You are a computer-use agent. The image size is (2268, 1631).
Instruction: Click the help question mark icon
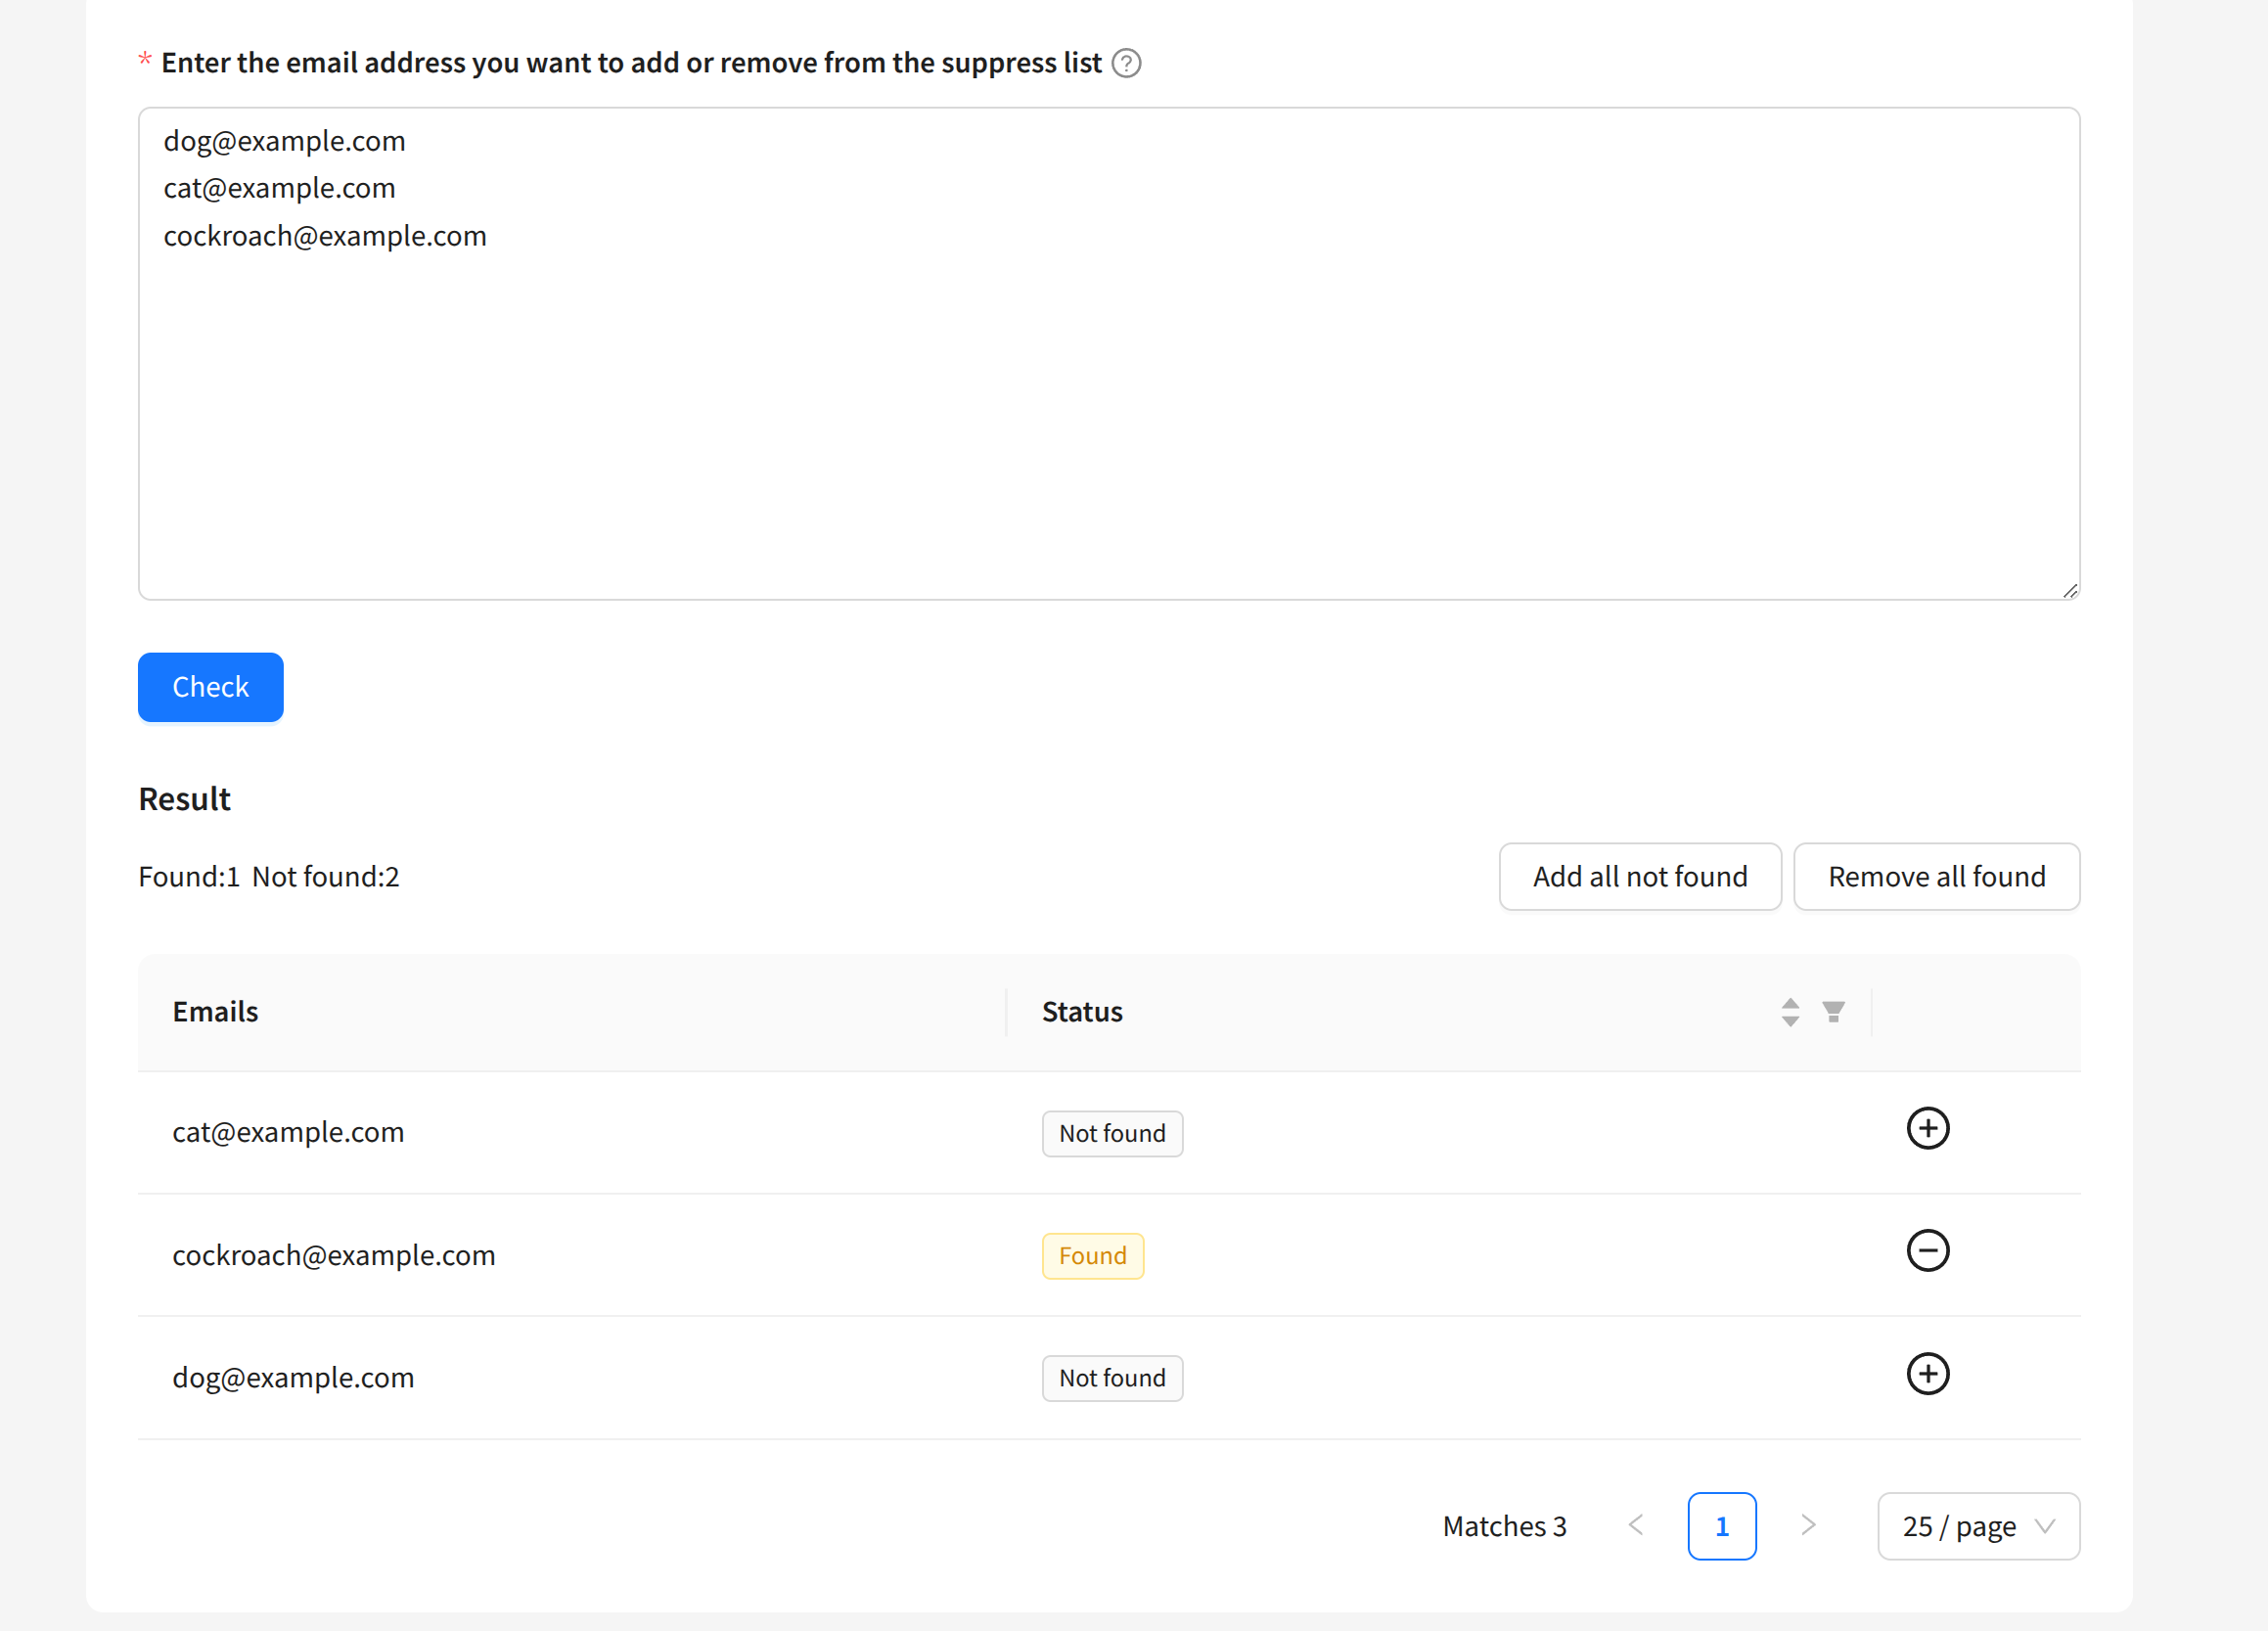coord(1126,63)
